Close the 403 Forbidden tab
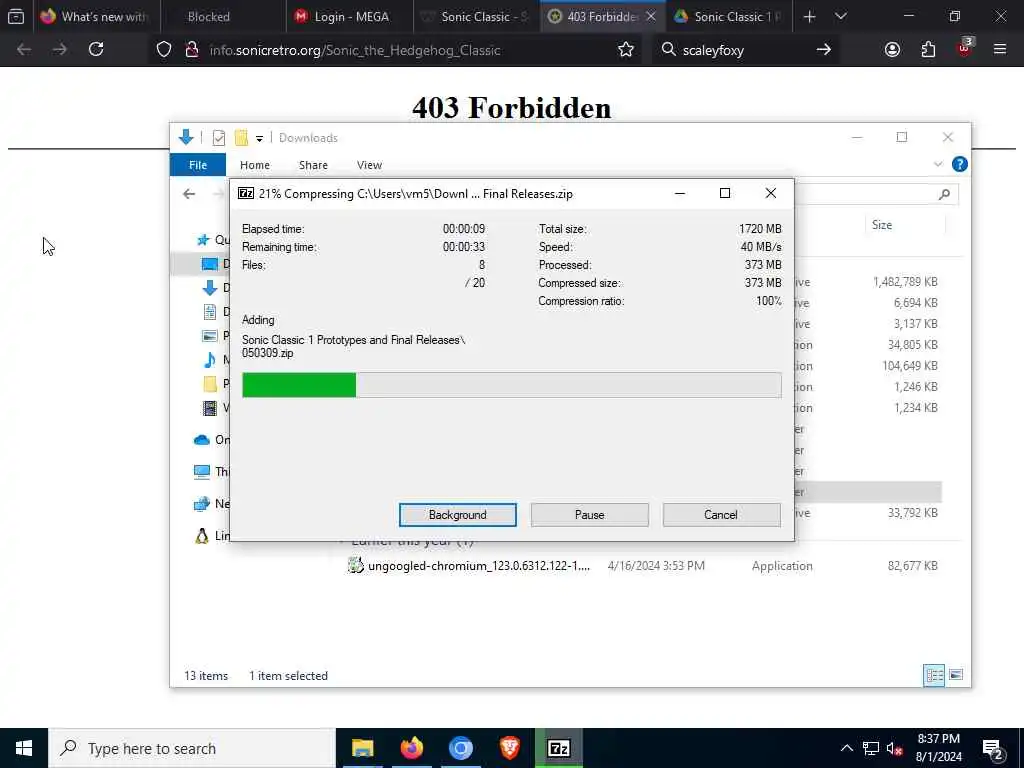The width and height of the screenshot is (1024, 768). click(650, 17)
